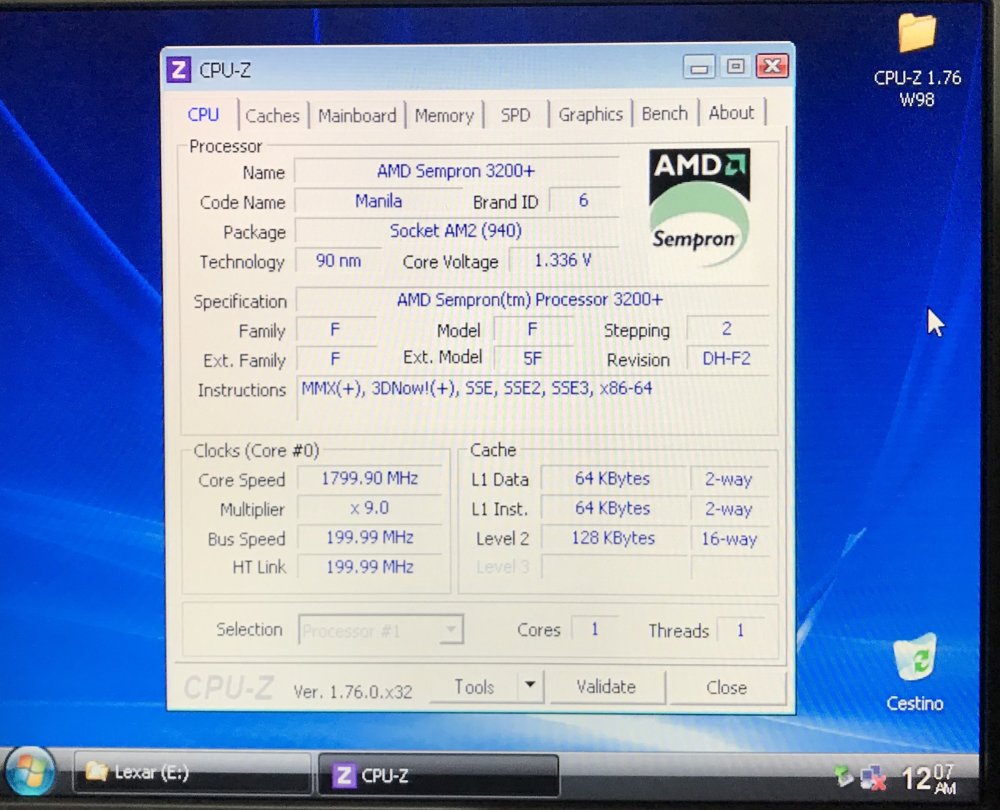This screenshot has height=810, width=1000.
Task: Switch to the Memory tab
Action: (444, 115)
